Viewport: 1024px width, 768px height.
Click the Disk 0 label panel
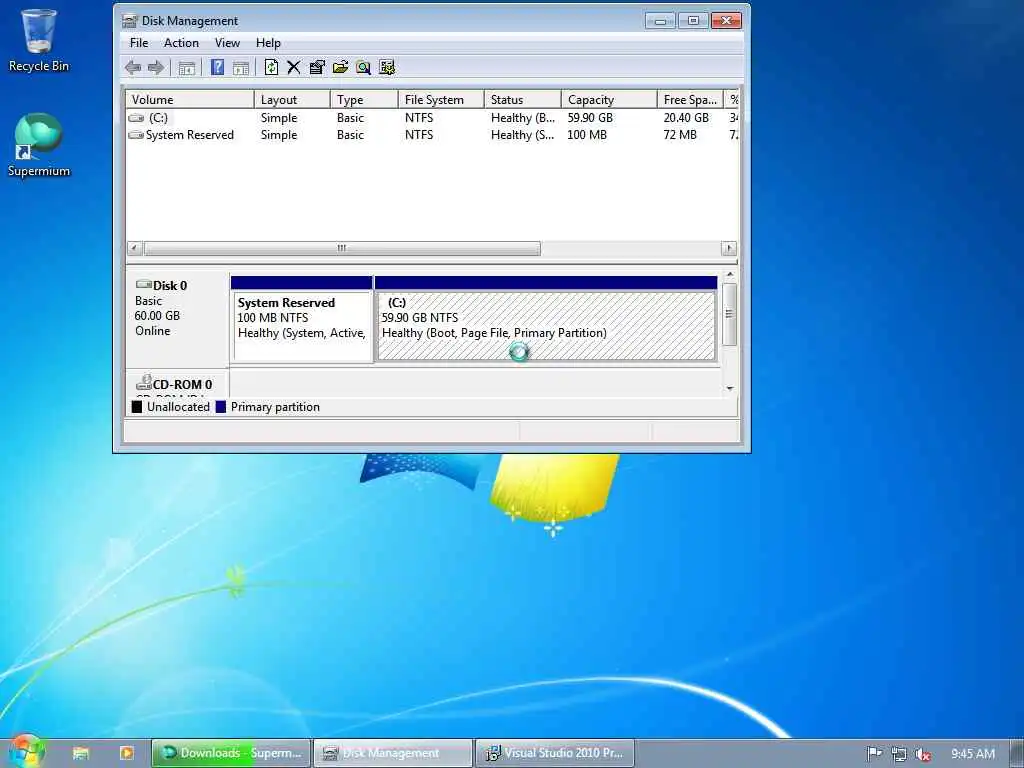(177, 319)
